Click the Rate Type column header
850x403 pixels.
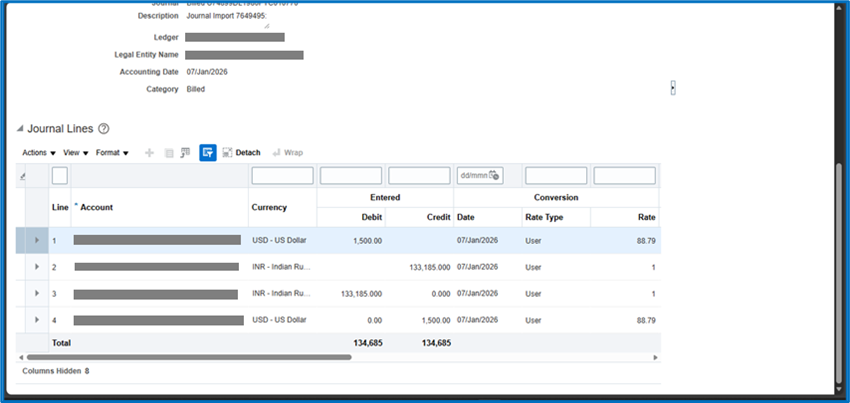(x=544, y=218)
